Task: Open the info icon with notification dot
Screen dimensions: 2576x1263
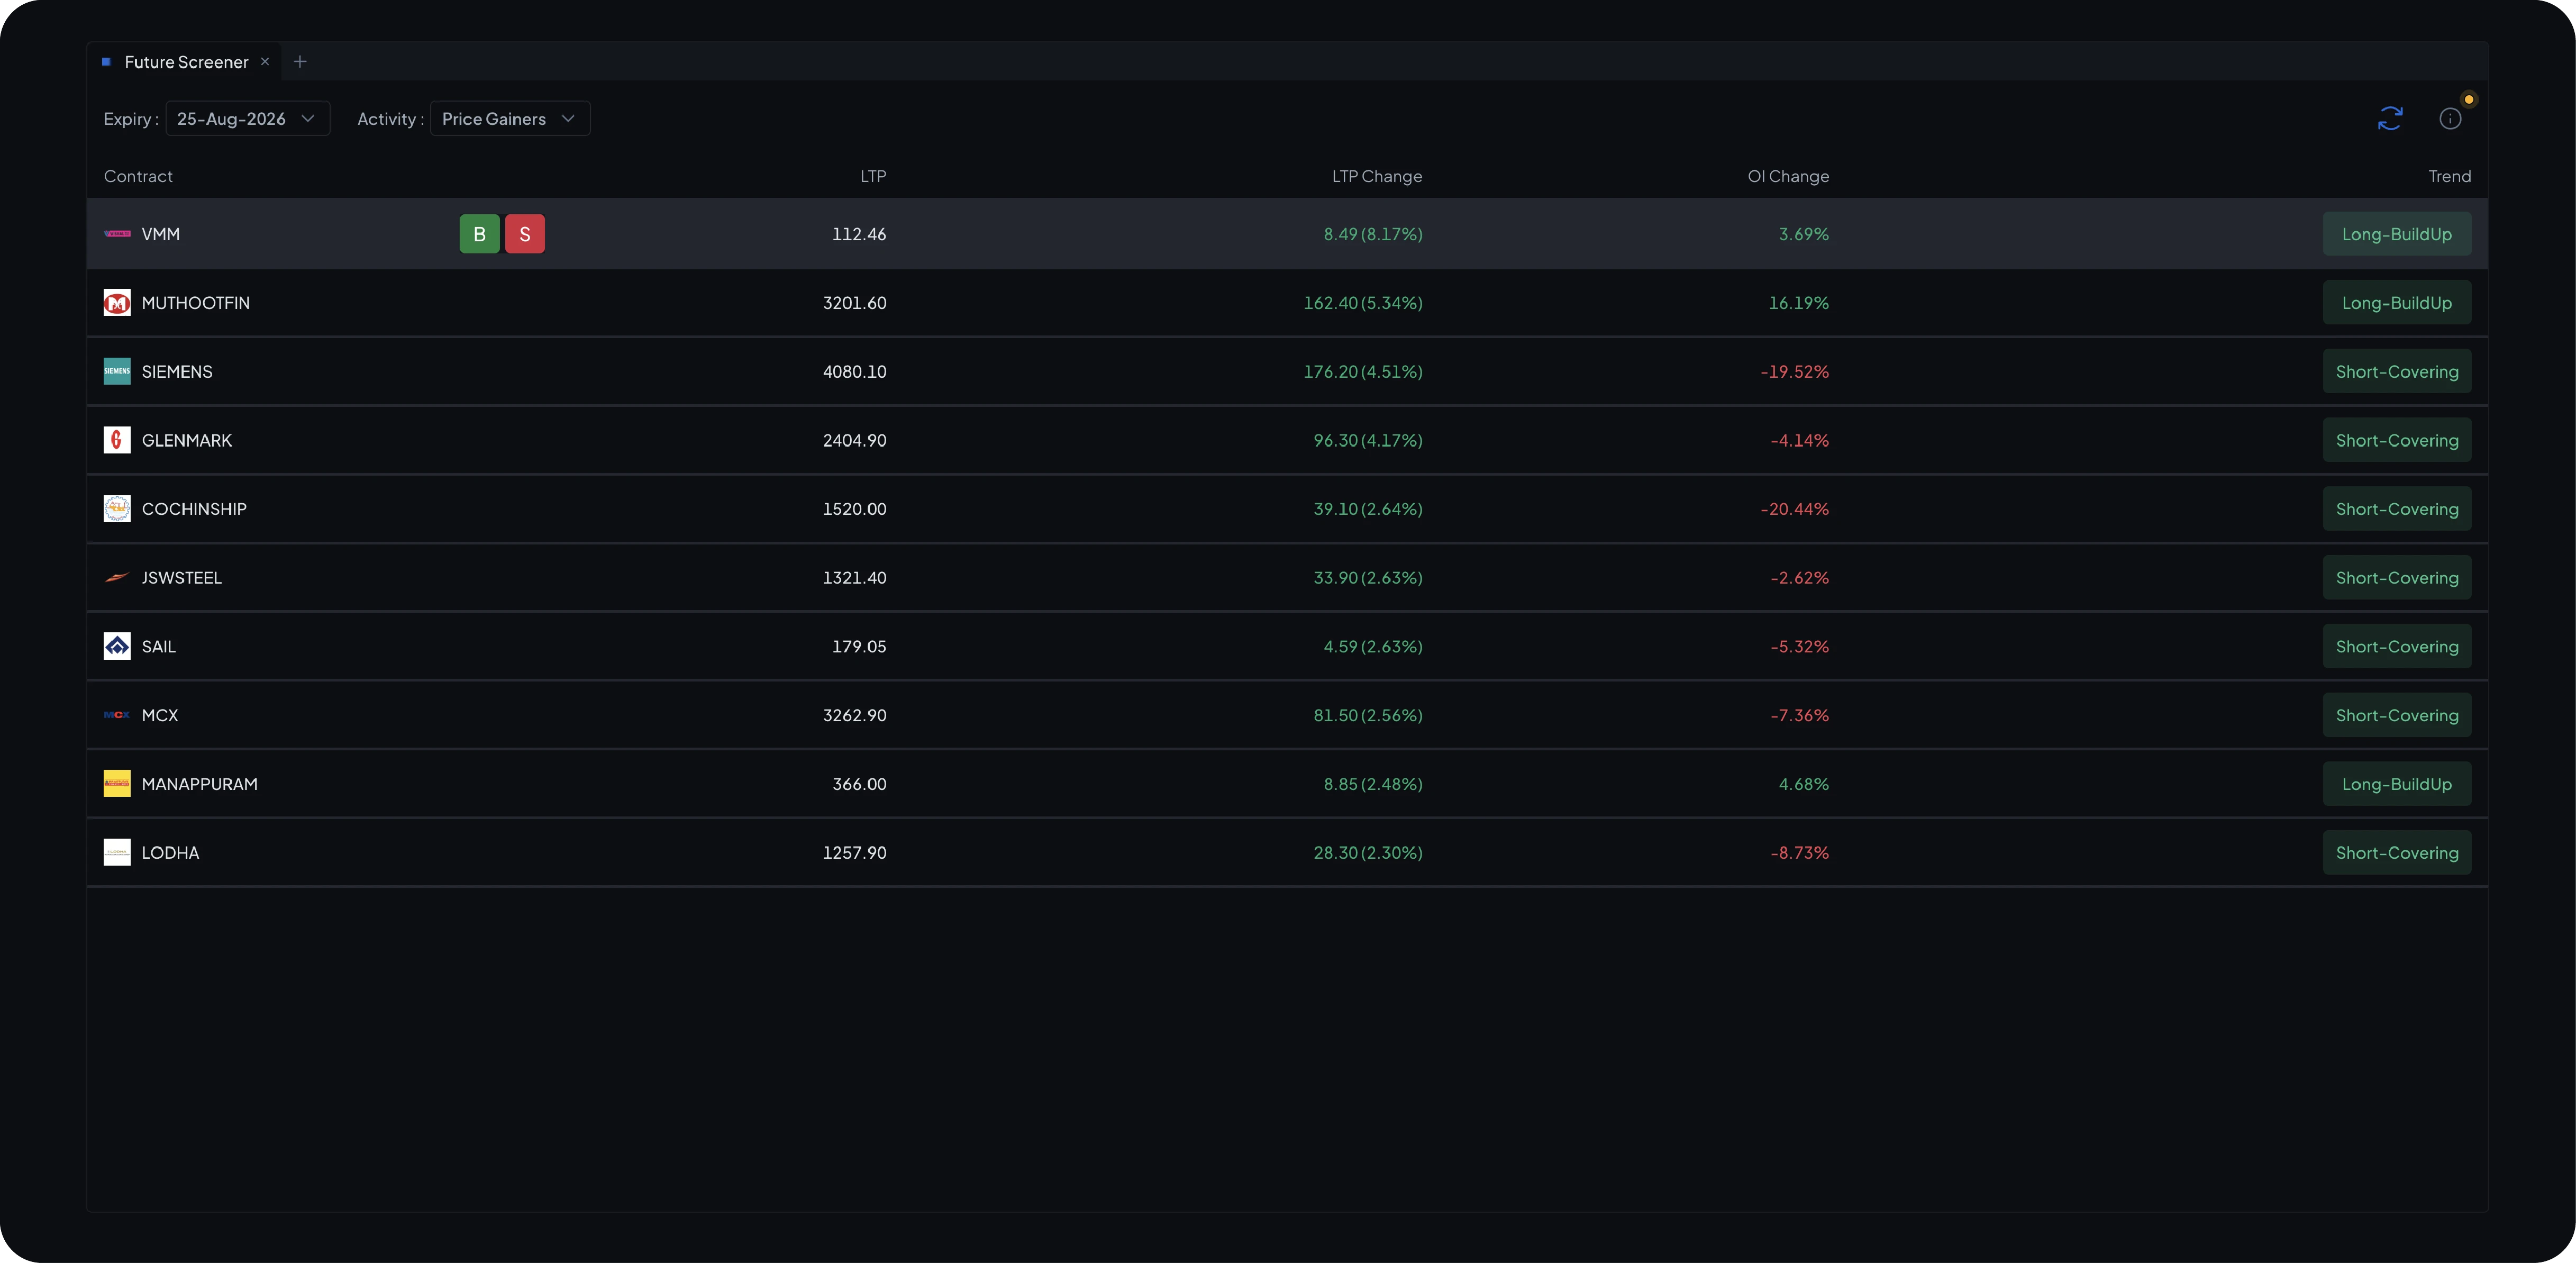Action: coord(2450,119)
